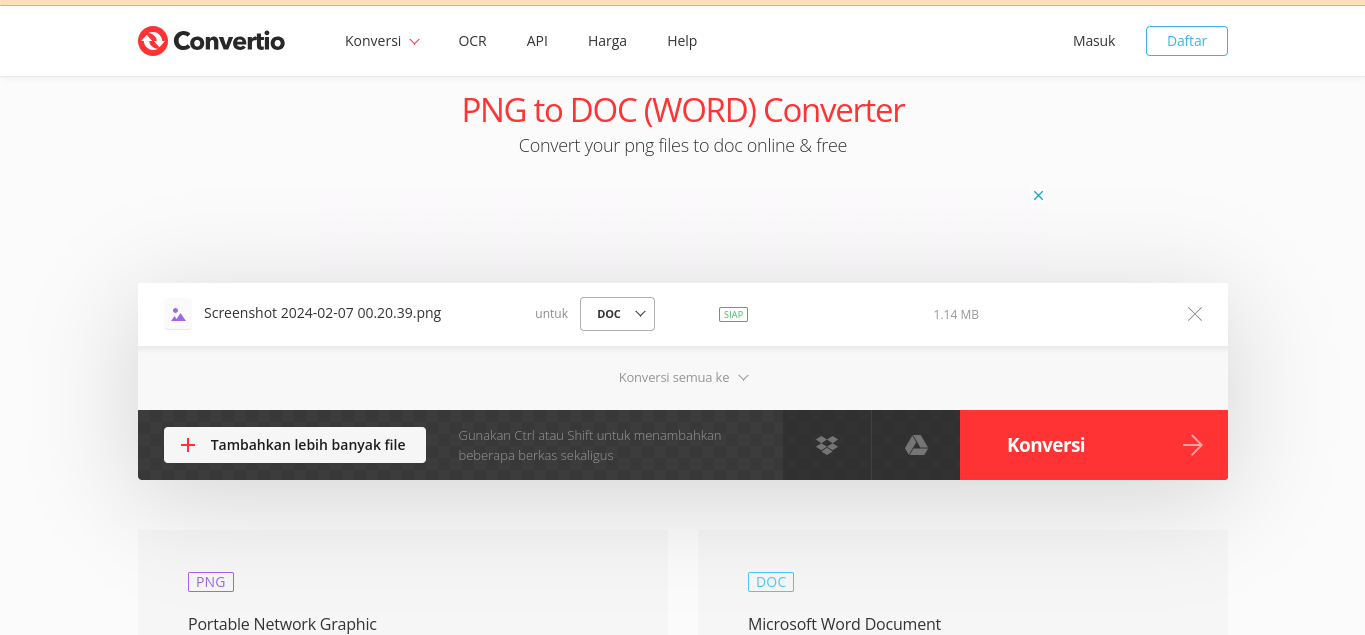1365x635 pixels.
Task: Click the Portable Network Graphic heading
Action: 282,624
